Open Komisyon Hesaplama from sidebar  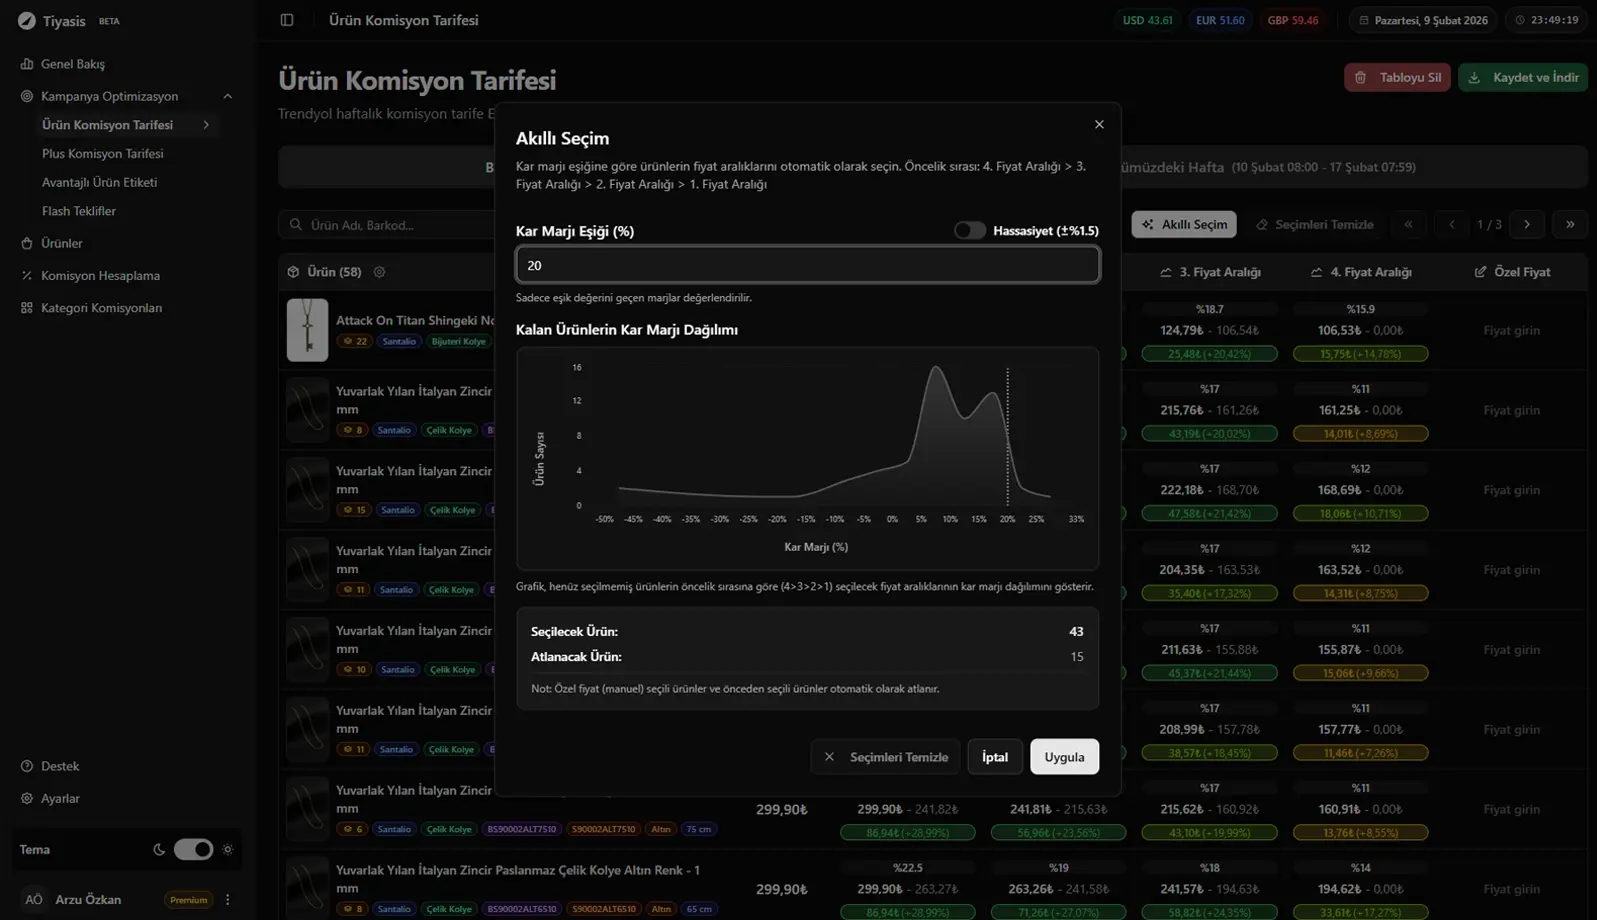click(x=100, y=276)
